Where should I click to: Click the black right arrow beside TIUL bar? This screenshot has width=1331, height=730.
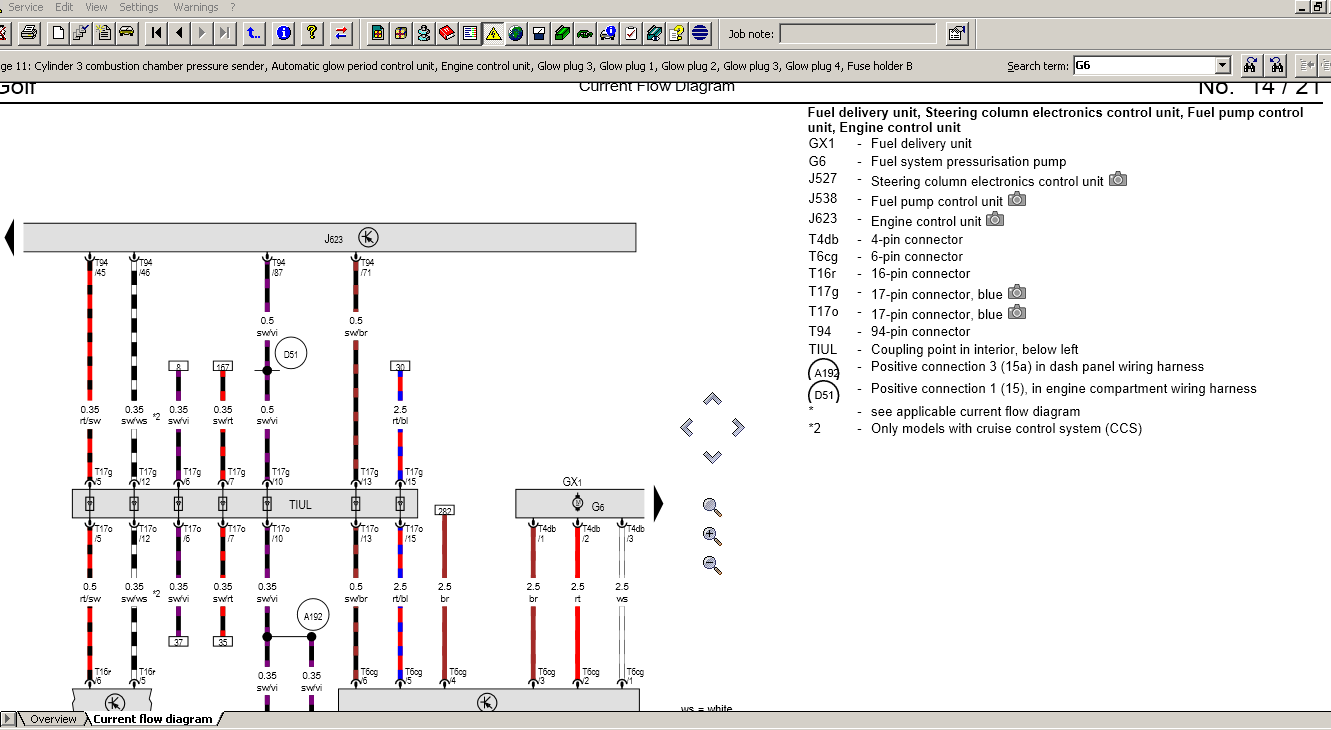(x=659, y=503)
